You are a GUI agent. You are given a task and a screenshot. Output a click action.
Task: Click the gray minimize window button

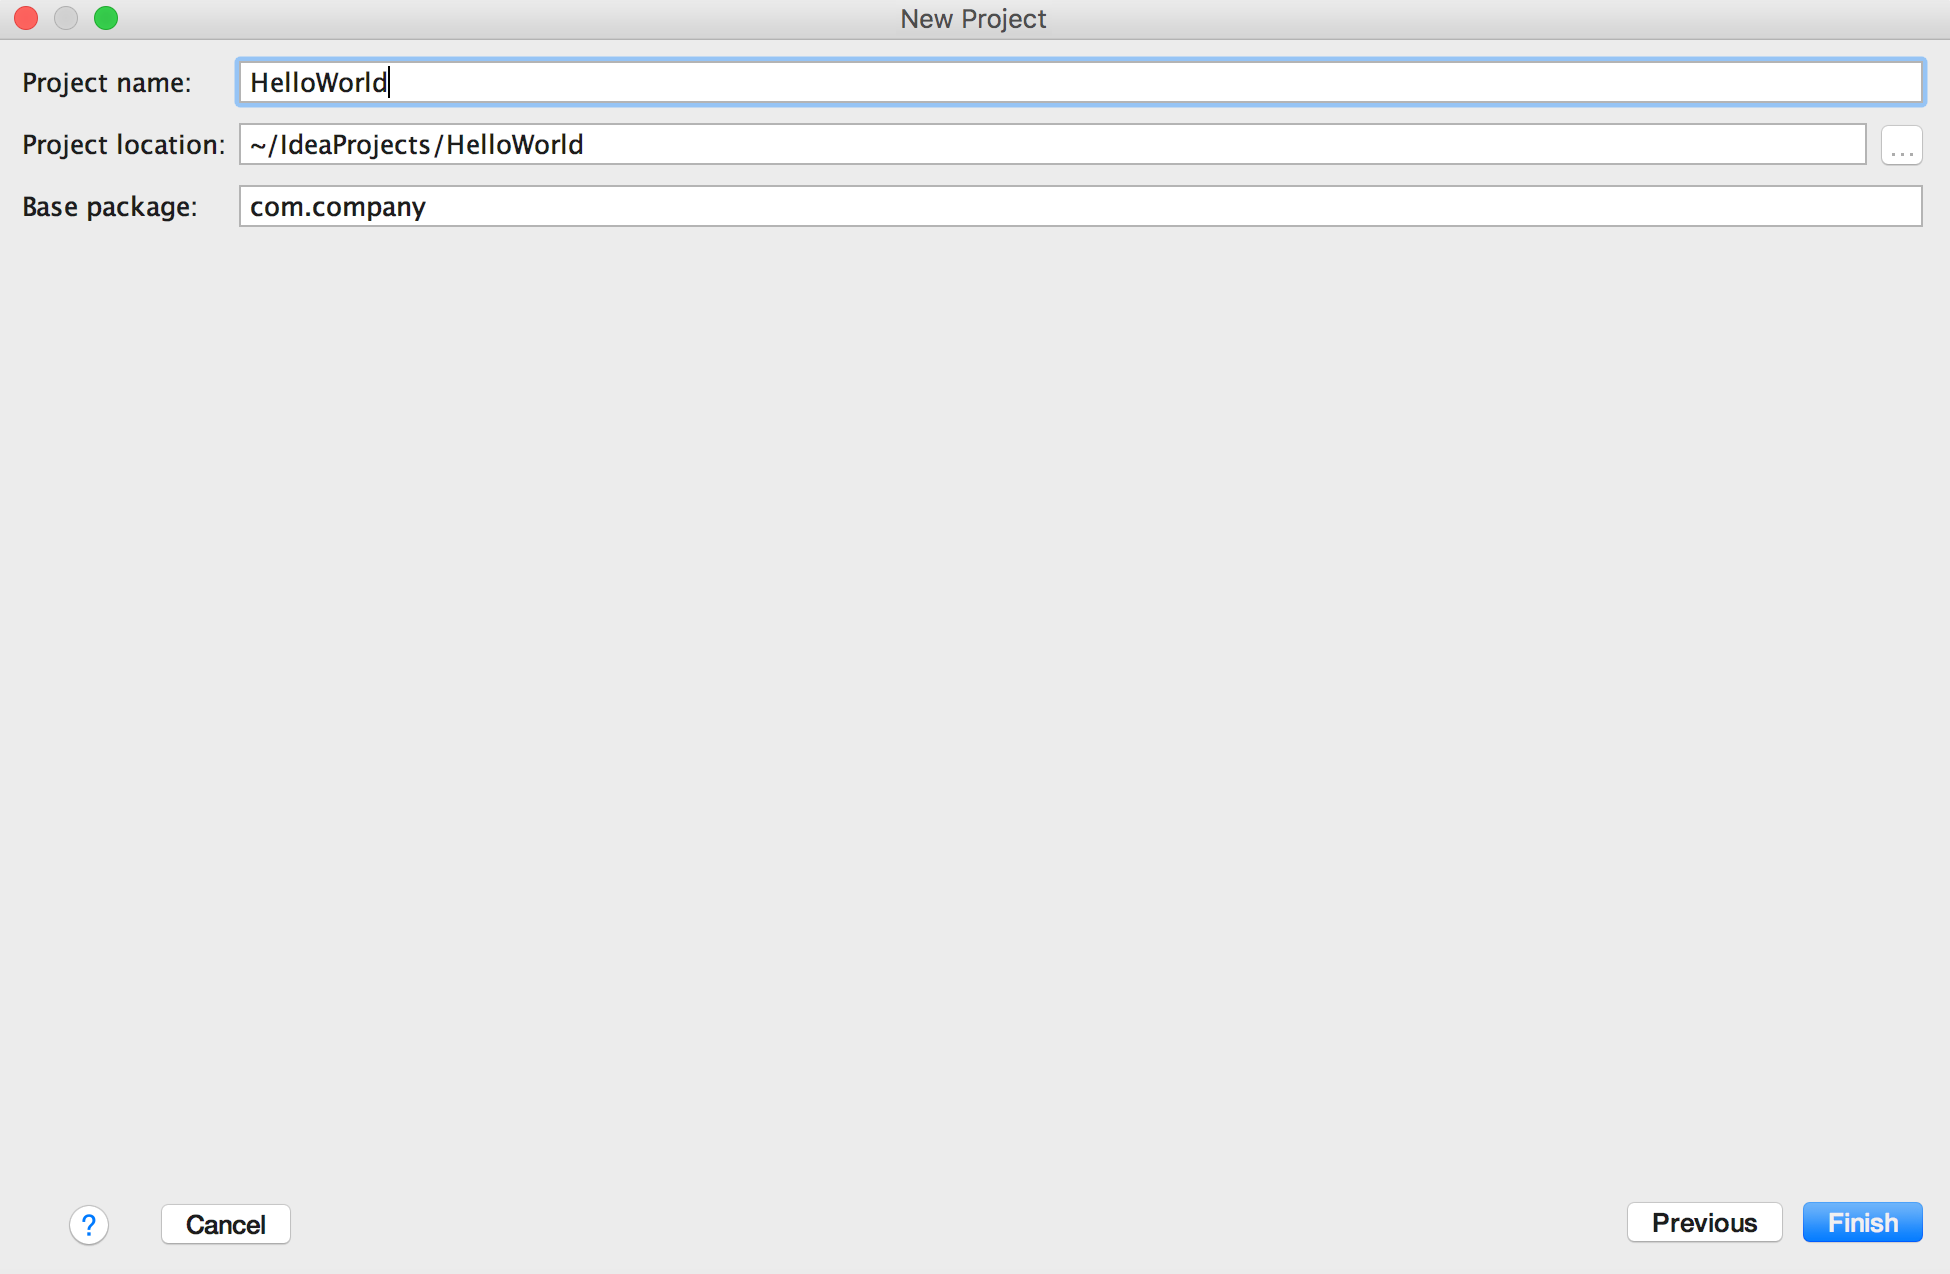[x=65, y=18]
